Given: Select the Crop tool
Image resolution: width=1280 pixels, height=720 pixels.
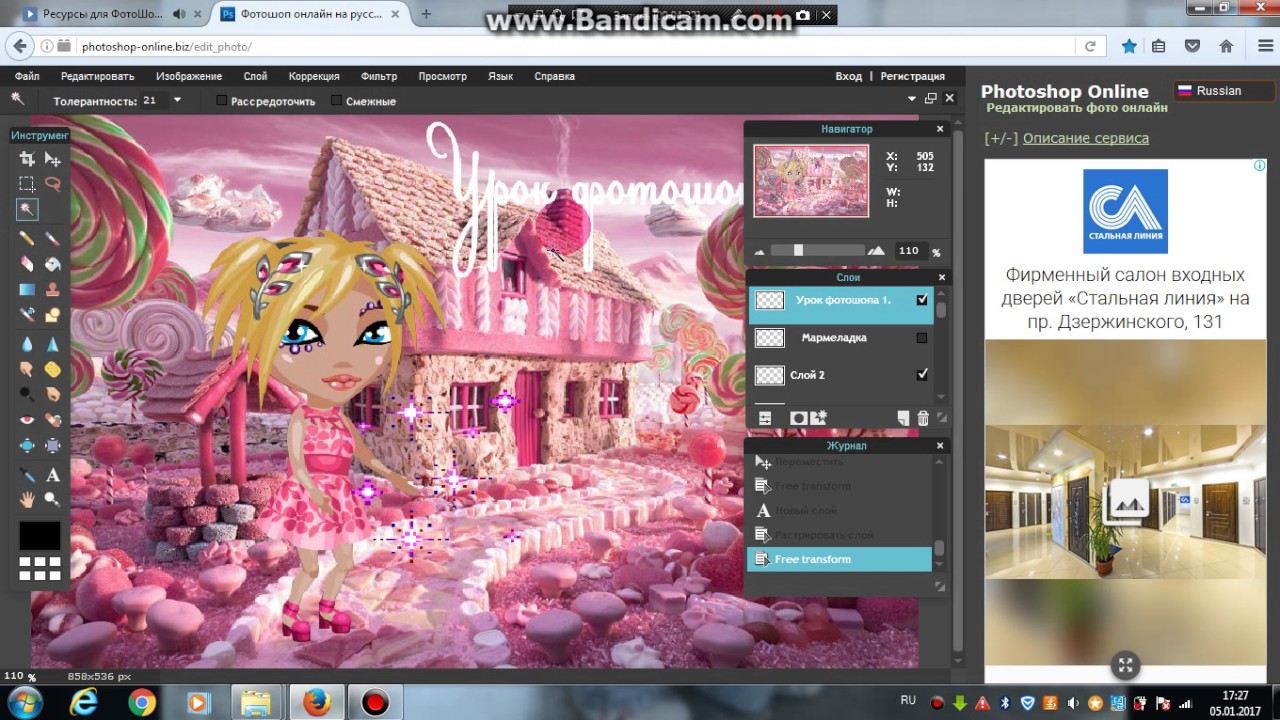Looking at the screenshot, I should (27, 158).
